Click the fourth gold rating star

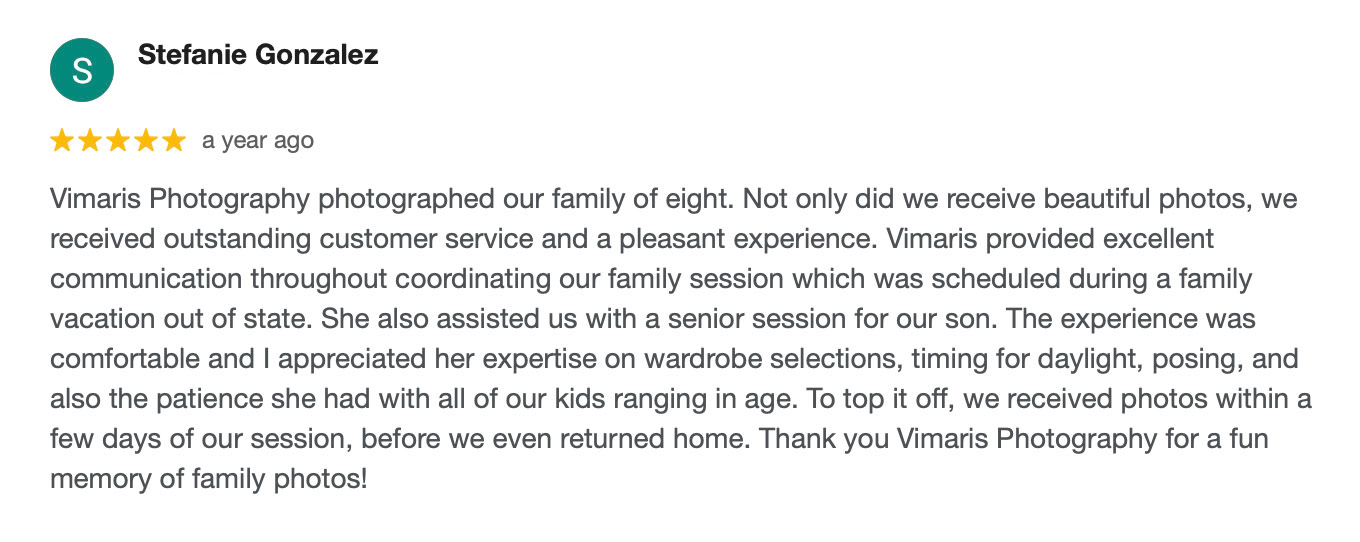point(146,141)
